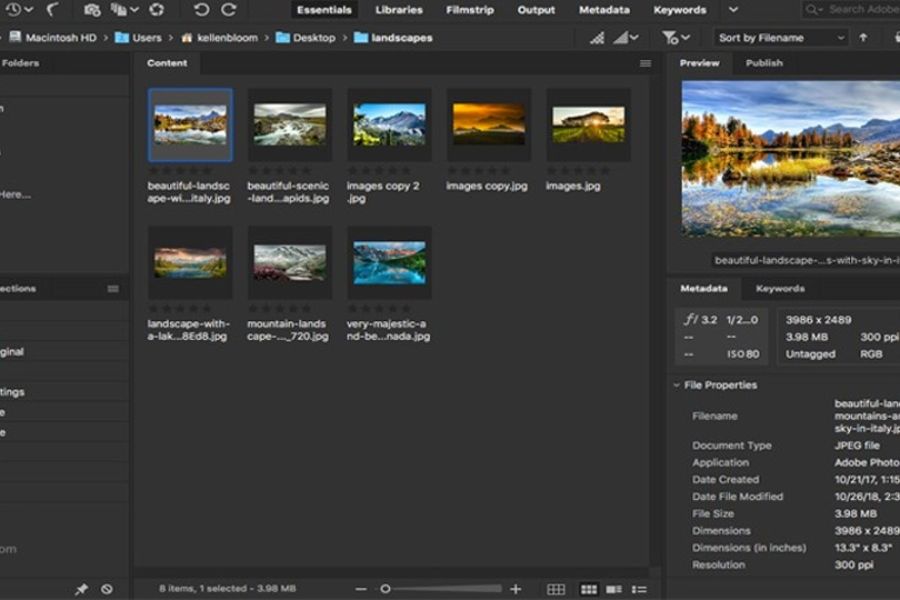This screenshot has width=900, height=600.
Task: Switch to list view mode
Action: (639, 589)
